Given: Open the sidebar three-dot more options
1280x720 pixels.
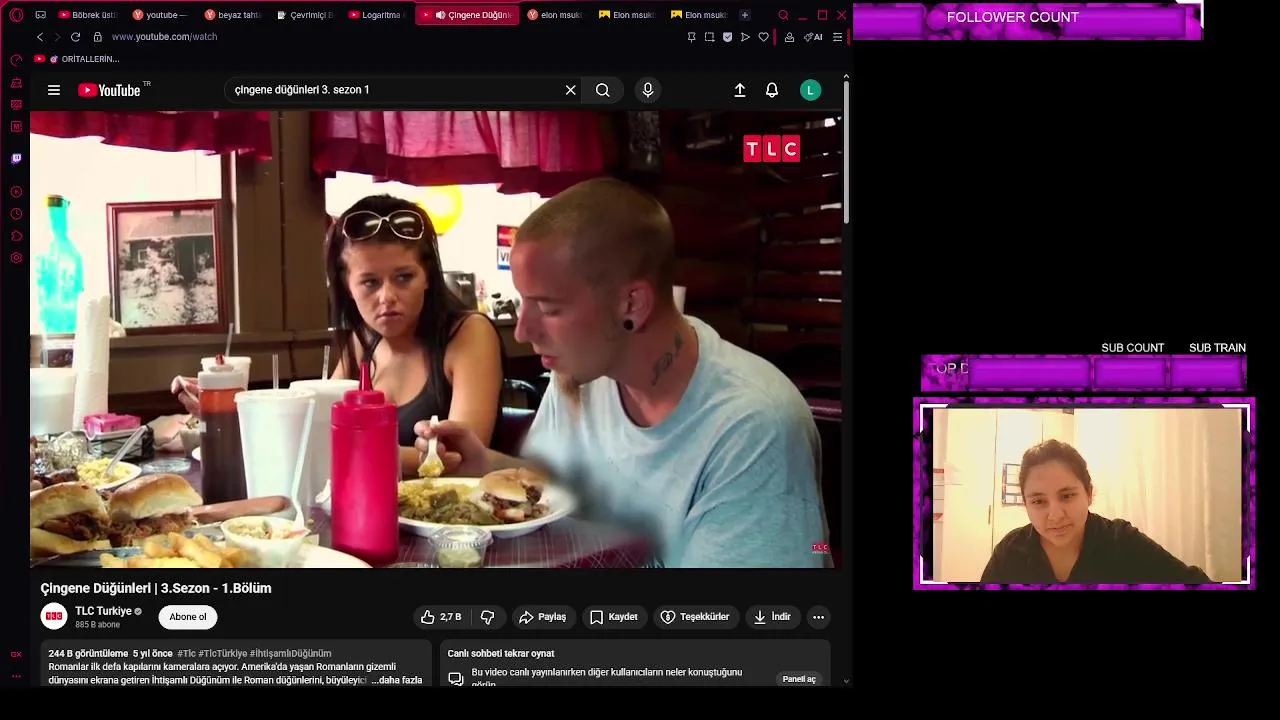Looking at the screenshot, I should (x=16, y=676).
